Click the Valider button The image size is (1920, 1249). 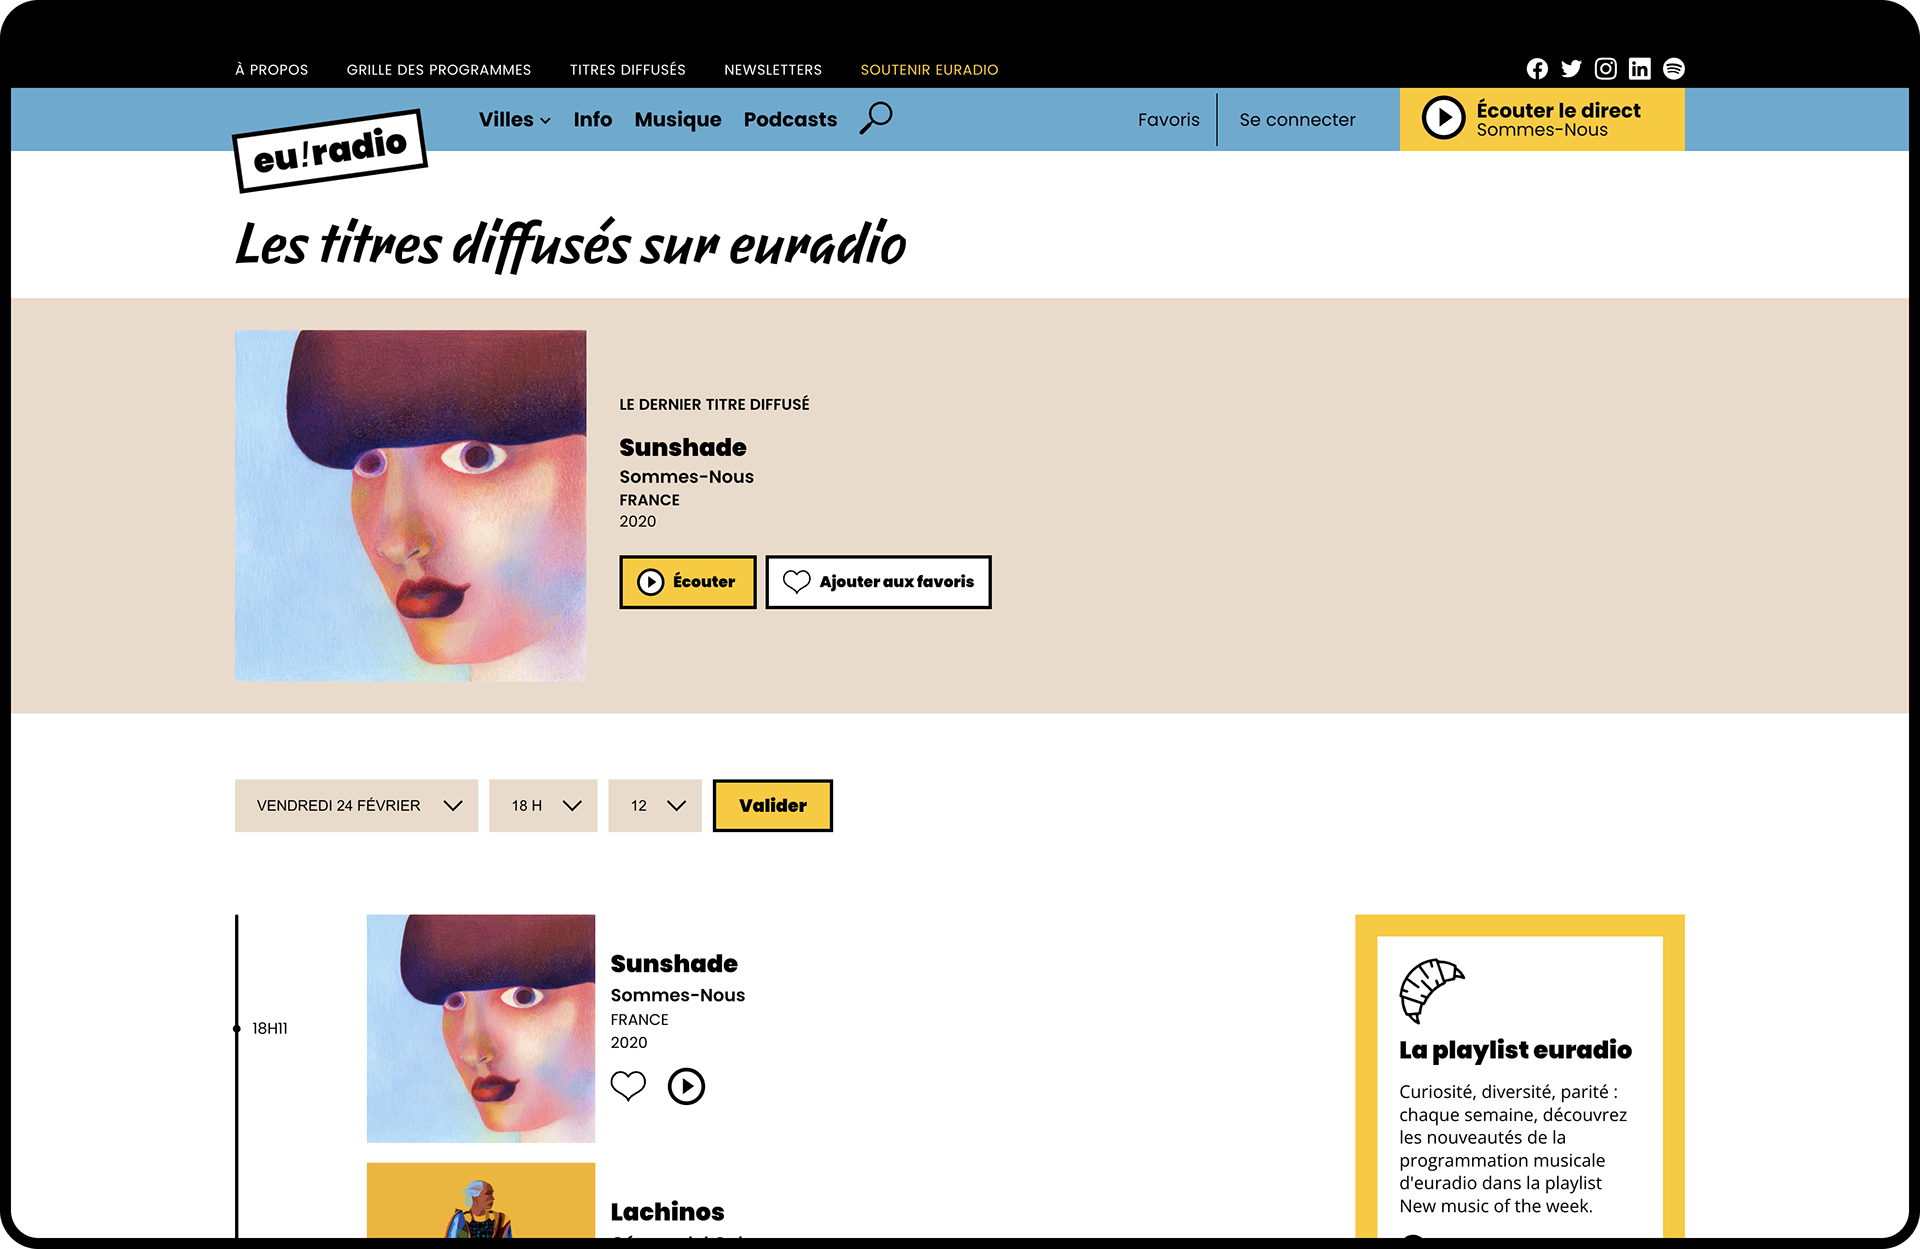tap(773, 806)
